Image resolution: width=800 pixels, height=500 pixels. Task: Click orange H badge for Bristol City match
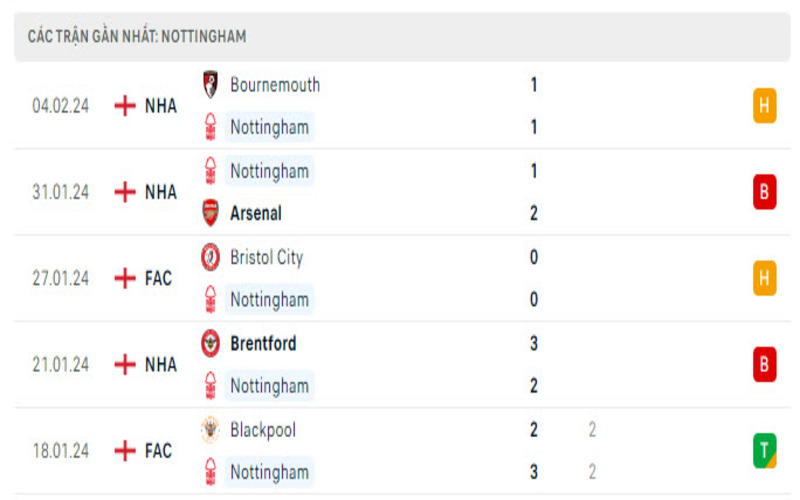coord(765,278)
